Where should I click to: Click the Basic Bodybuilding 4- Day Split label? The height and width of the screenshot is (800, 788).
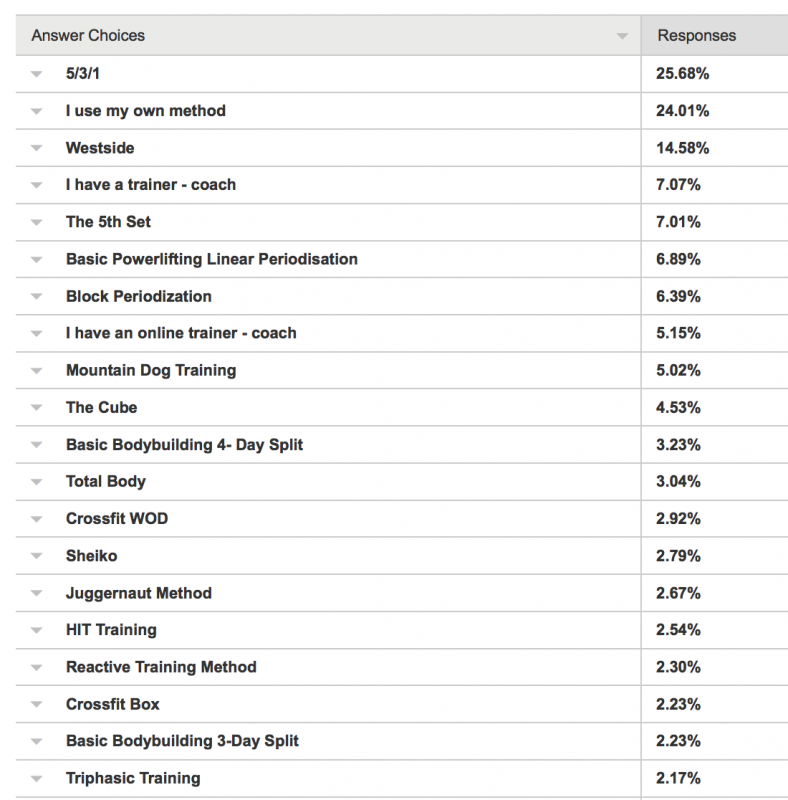[184, 445]
